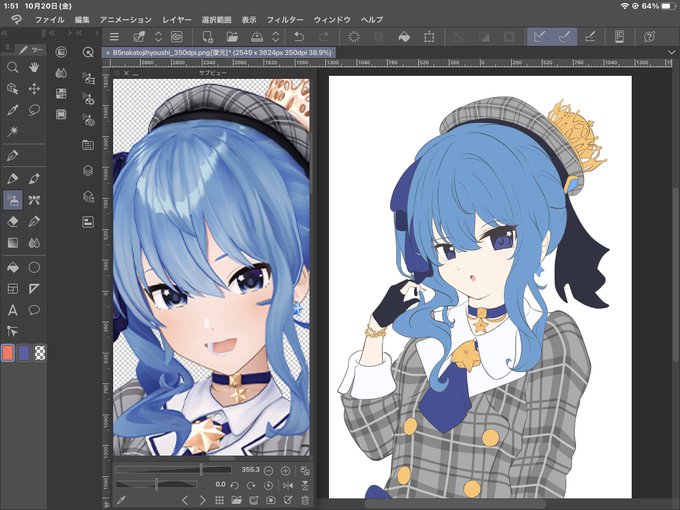This screenshot has width=680, height=510.
Task: Select the Hand move-view tool
Action: pyautogui.click(x=34, y=67)
